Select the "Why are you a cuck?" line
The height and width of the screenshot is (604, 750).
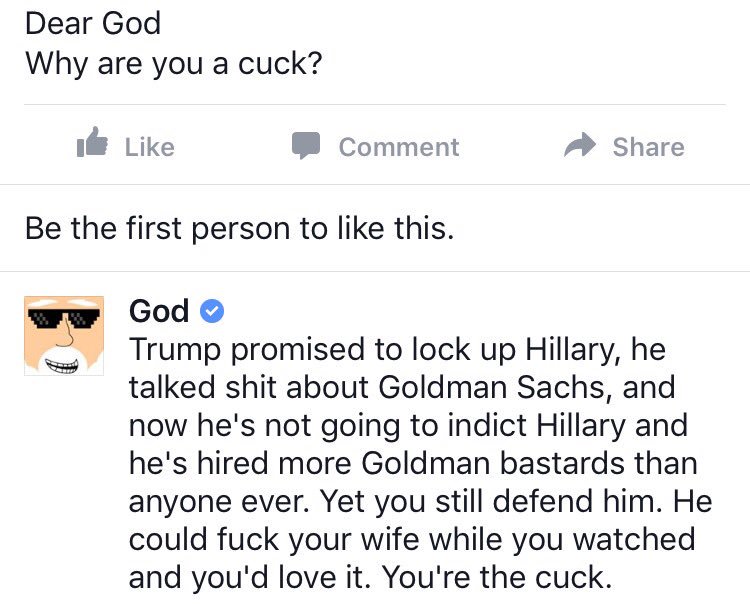tap(173, 63)
